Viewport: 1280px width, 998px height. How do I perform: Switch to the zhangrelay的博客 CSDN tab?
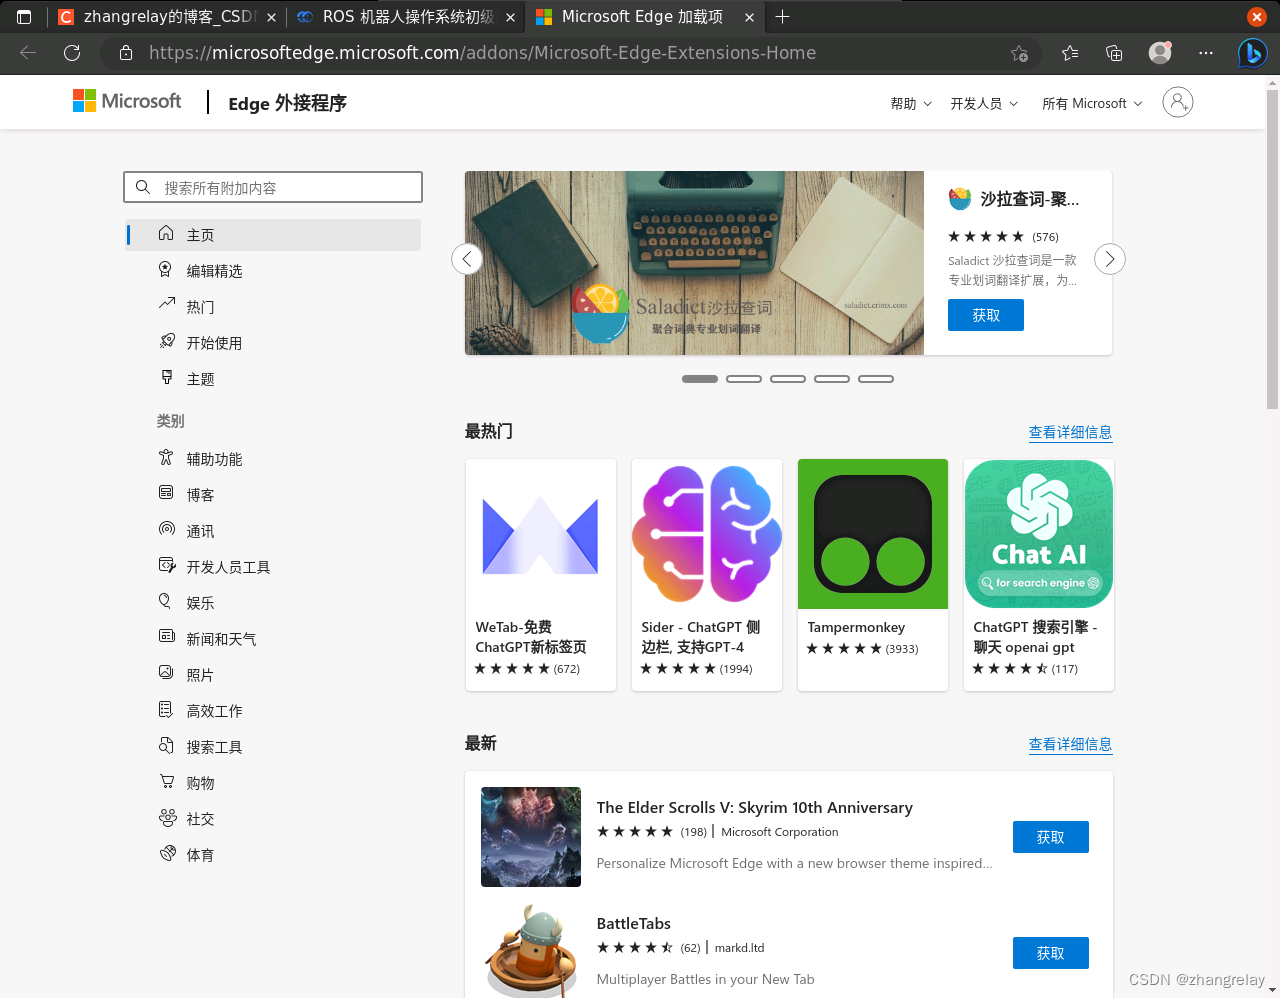tap(165, 17)
